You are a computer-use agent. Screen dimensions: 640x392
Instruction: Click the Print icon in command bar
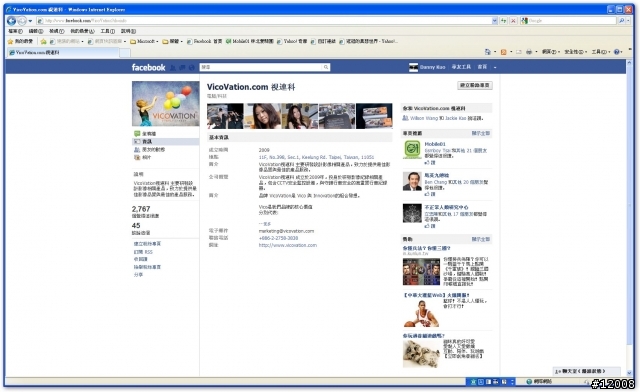[x=529, y=52]
